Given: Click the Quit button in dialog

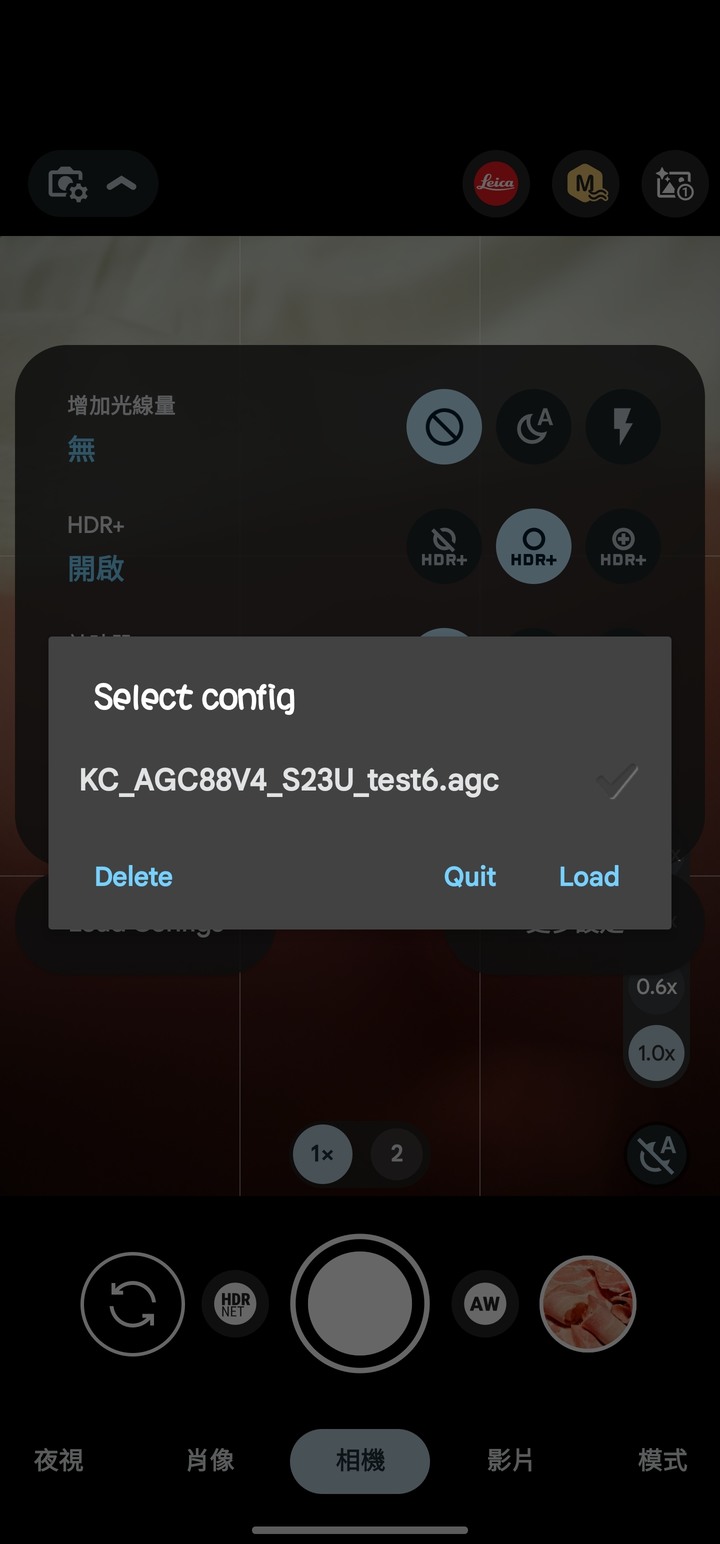Looking at the screenshot, I should point(470,877).
